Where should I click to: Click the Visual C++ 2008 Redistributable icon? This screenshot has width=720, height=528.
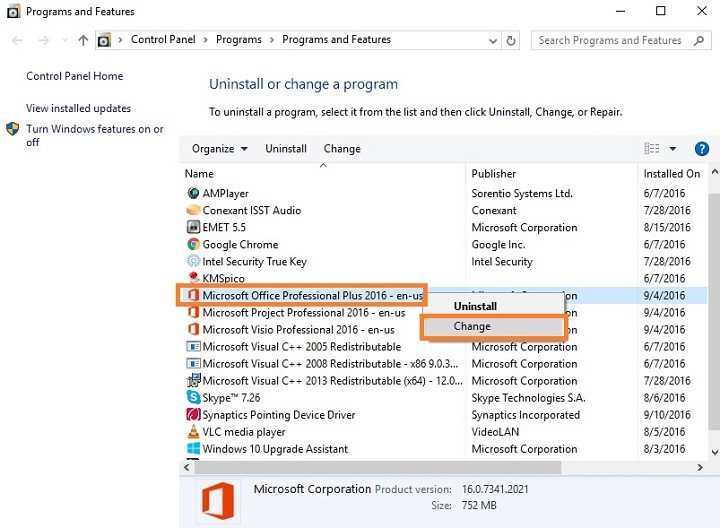coord(193,364)
